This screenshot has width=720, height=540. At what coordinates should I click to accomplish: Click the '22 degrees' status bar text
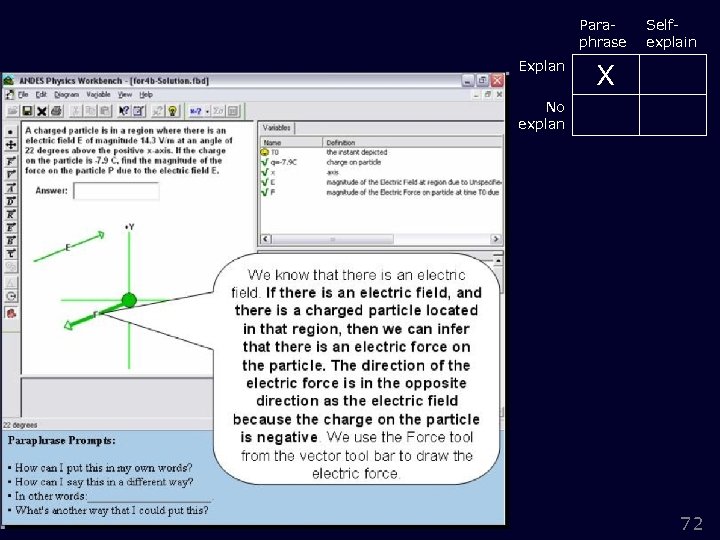[20, 425]
